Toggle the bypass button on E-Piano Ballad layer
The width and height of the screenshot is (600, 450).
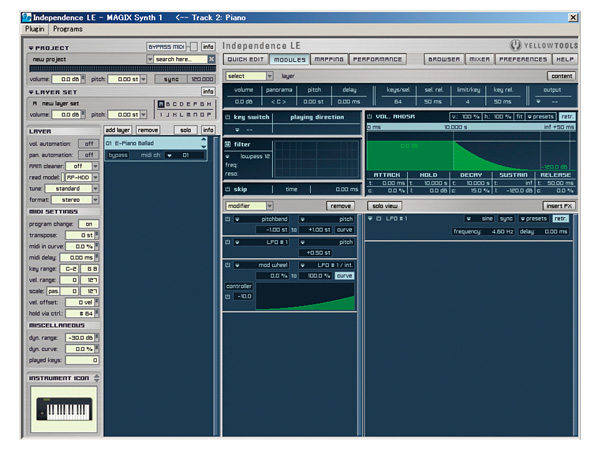click(x=118, y=155)
